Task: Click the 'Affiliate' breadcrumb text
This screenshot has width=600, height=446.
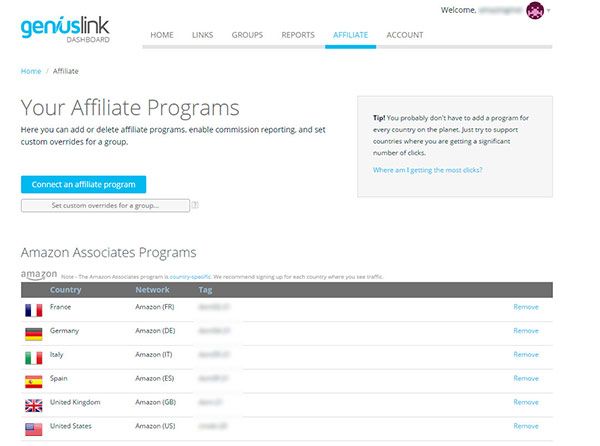Action: tap(65, 71)
